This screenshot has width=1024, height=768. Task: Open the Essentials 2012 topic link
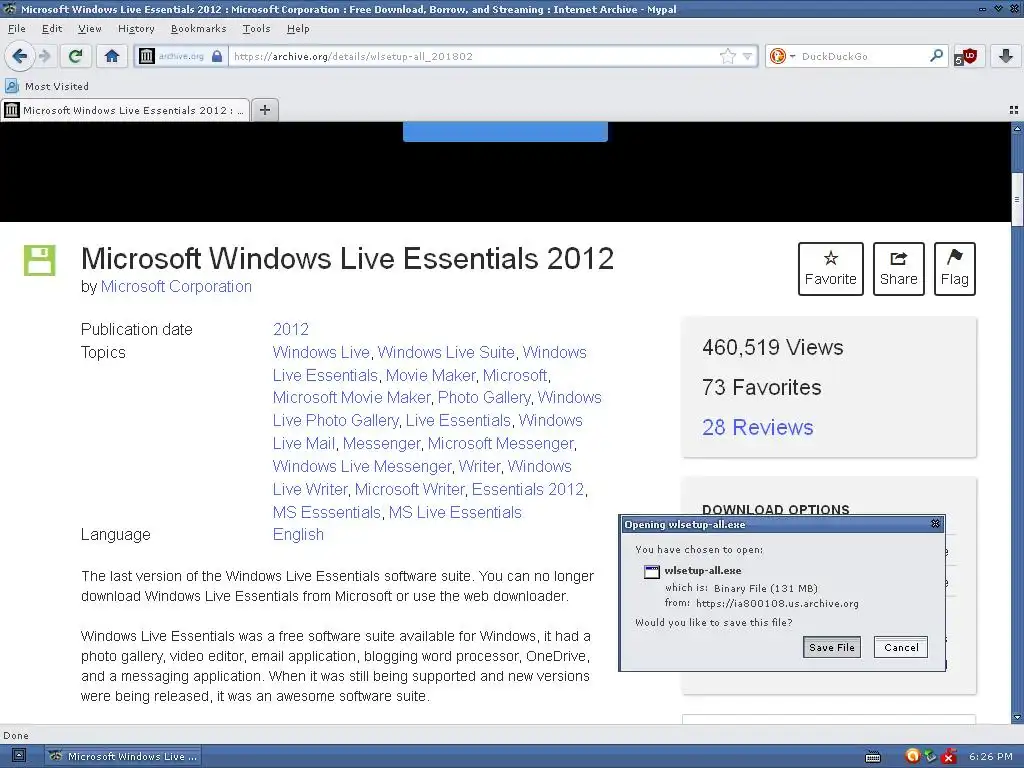coord(528,489)
